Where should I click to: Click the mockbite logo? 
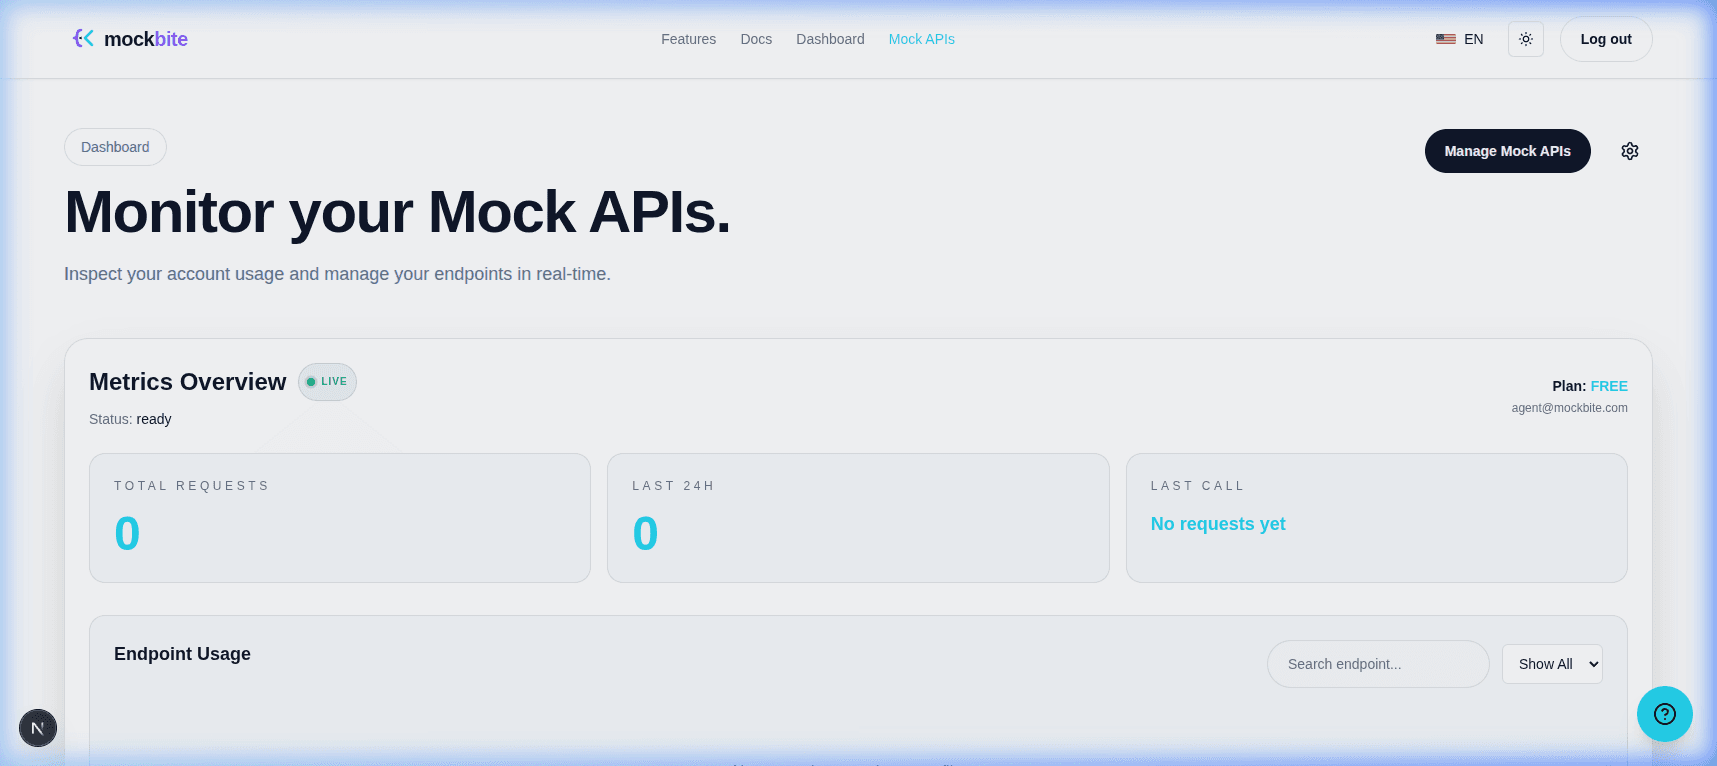click(130, 39)
